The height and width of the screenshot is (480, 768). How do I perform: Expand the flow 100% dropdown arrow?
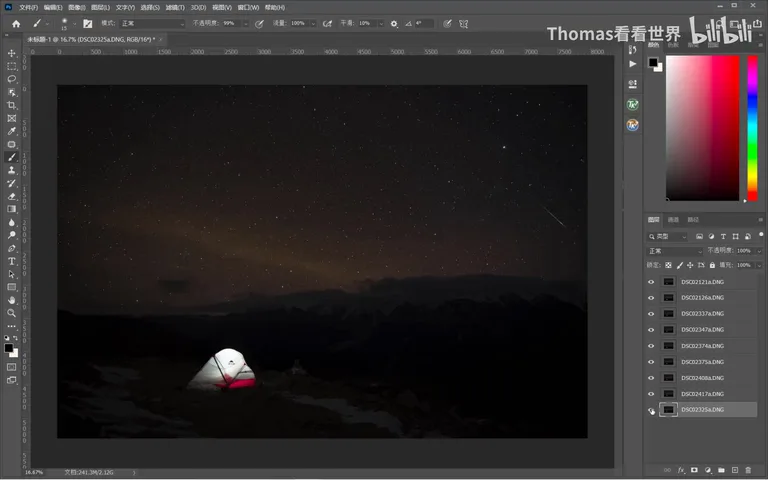pyautogui.click(x=313, y=24)
